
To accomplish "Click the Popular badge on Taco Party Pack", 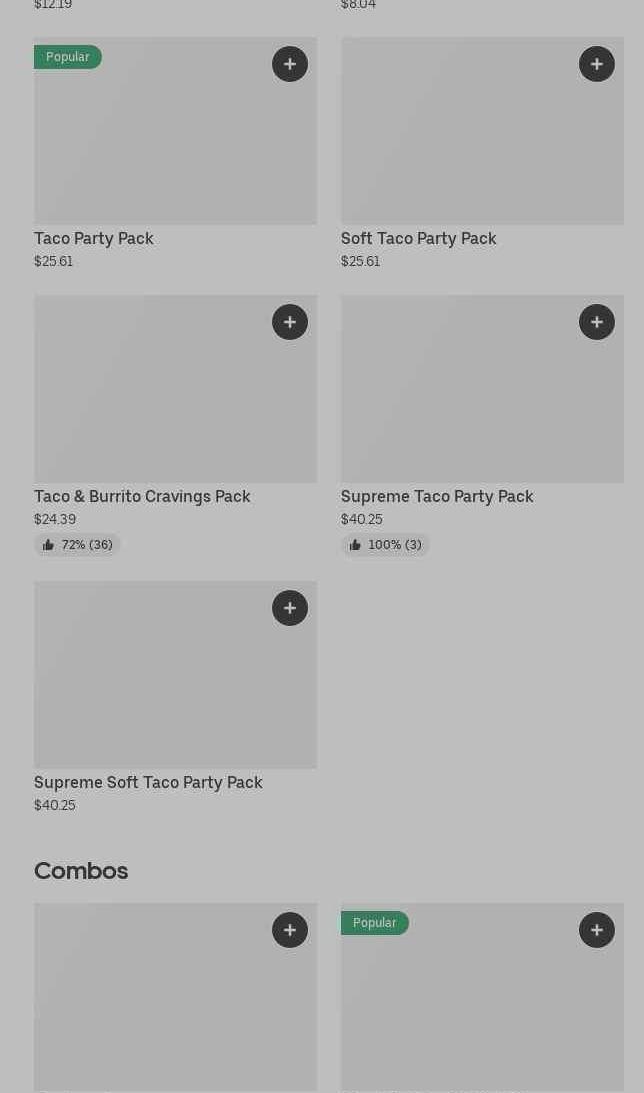I will point(68,57).
